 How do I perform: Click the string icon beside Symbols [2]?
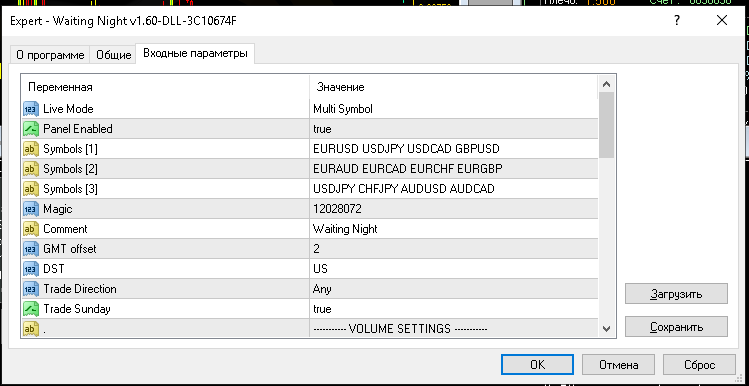coord(31,169)
